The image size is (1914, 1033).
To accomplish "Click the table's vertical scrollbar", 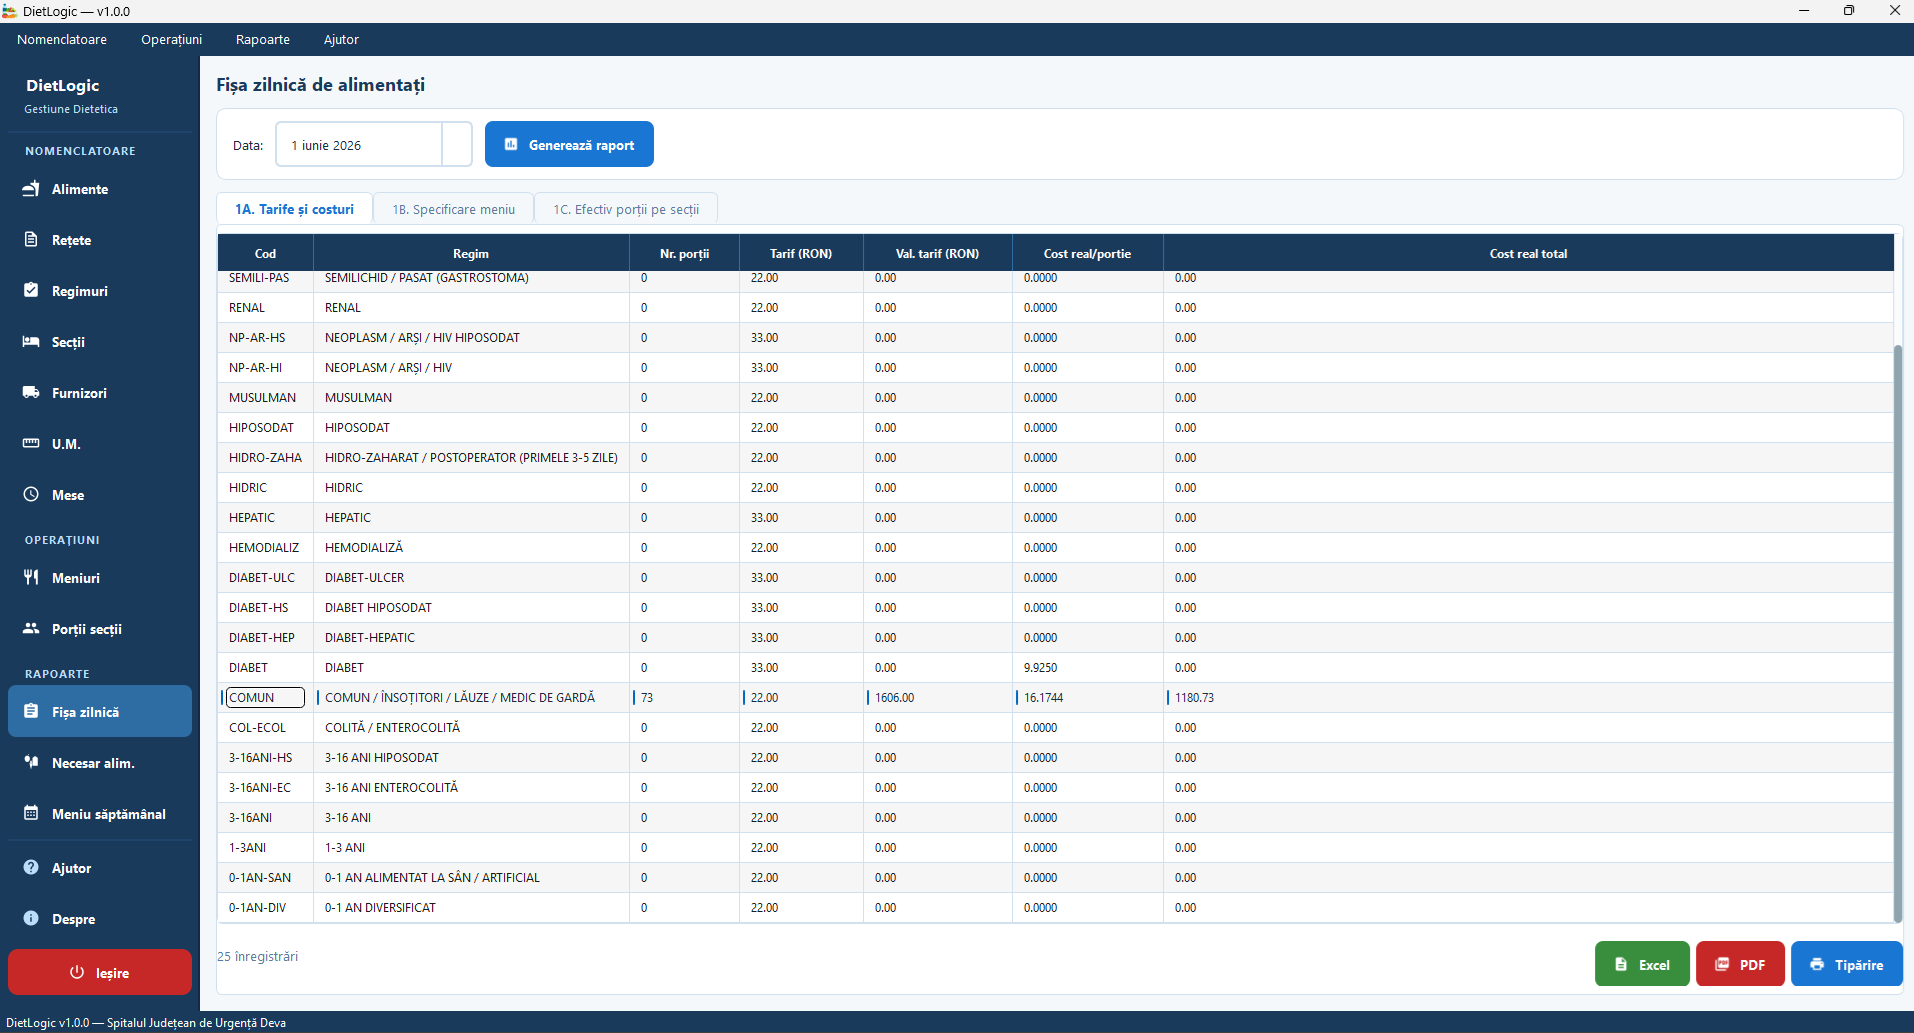I will pyautogui.click(x=1898, y=630).
